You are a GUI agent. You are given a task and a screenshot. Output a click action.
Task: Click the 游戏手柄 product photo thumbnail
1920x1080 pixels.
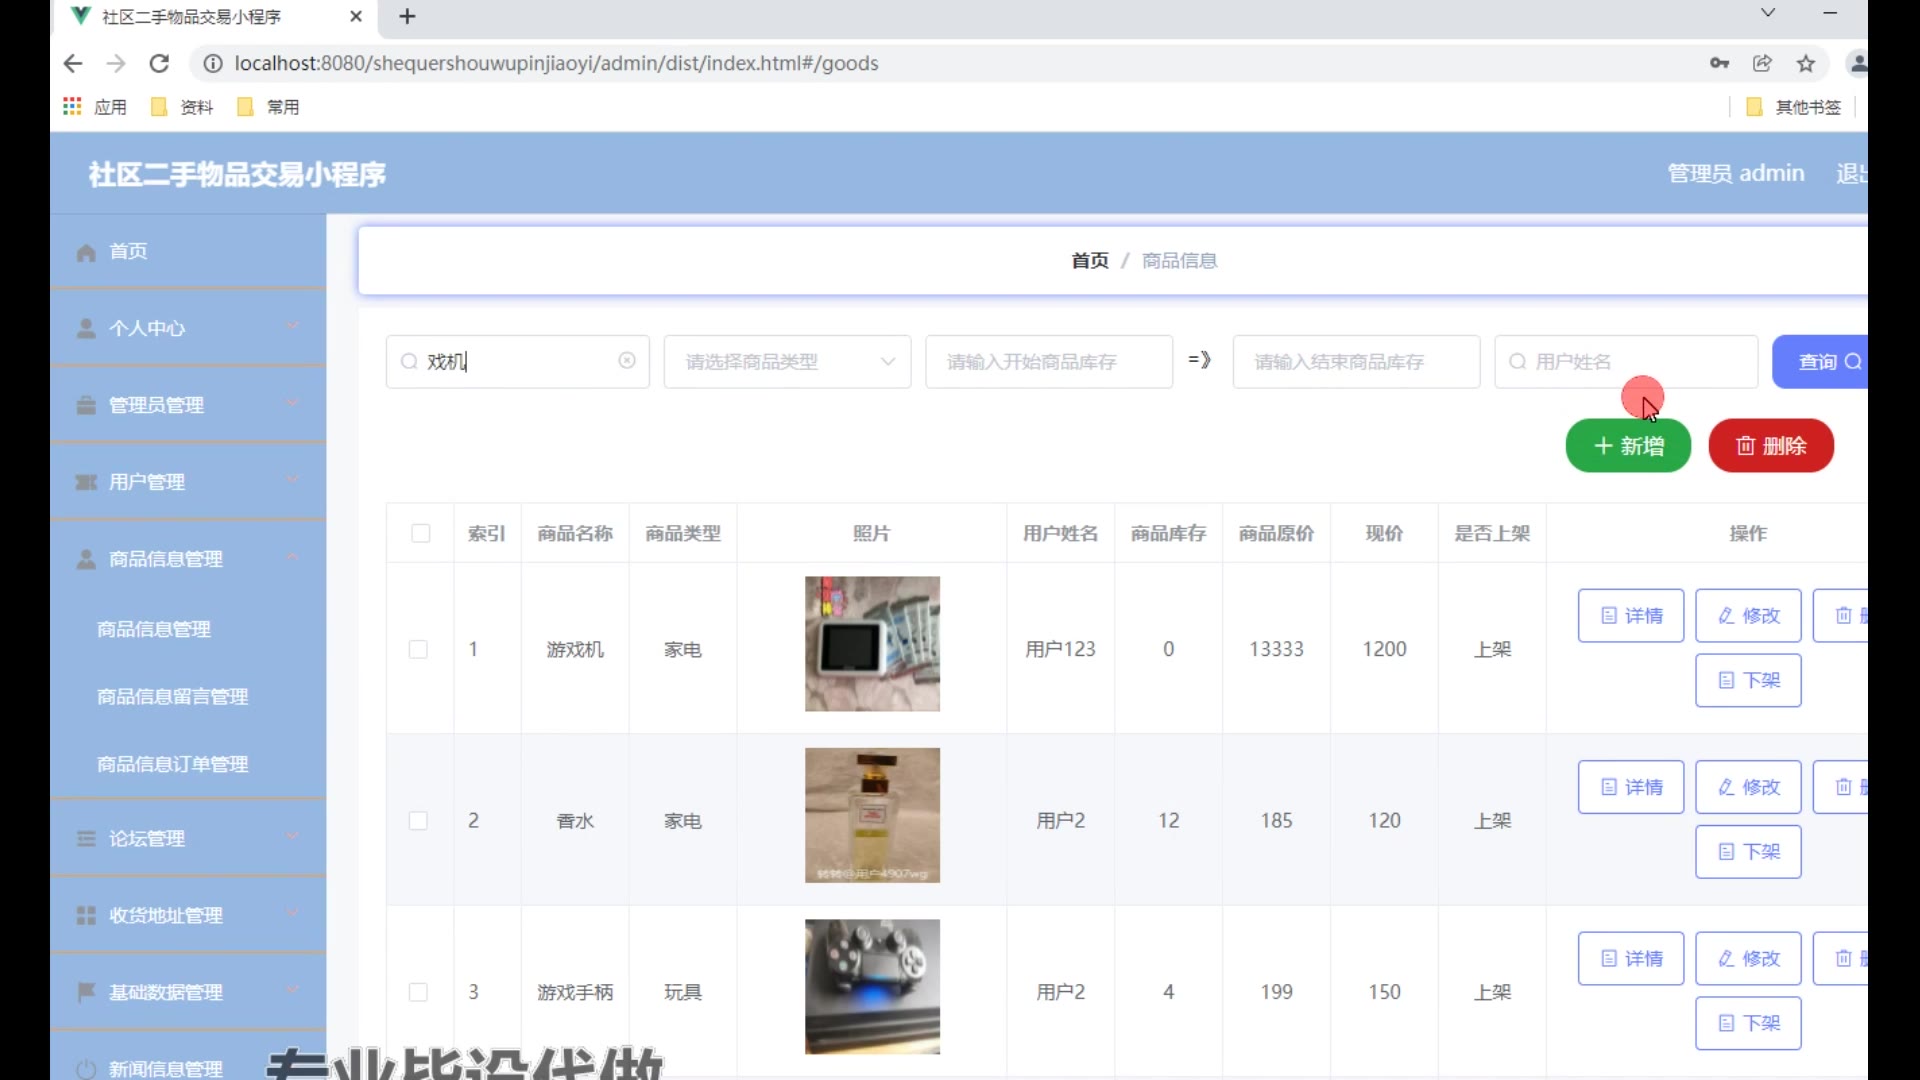tap(872, 986)
